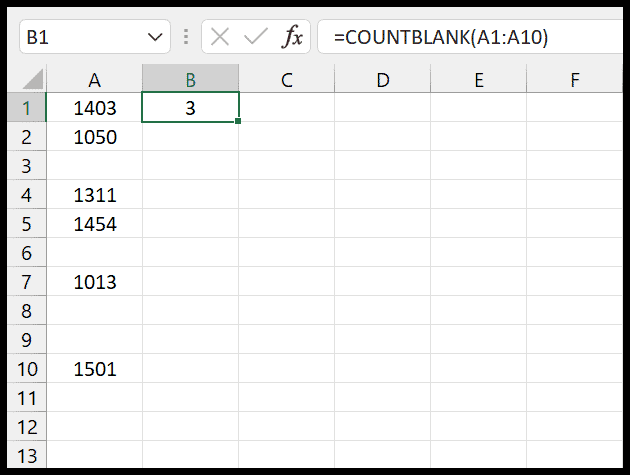Select column B header
The image size is (630, 475).
[x=190, y=80]
